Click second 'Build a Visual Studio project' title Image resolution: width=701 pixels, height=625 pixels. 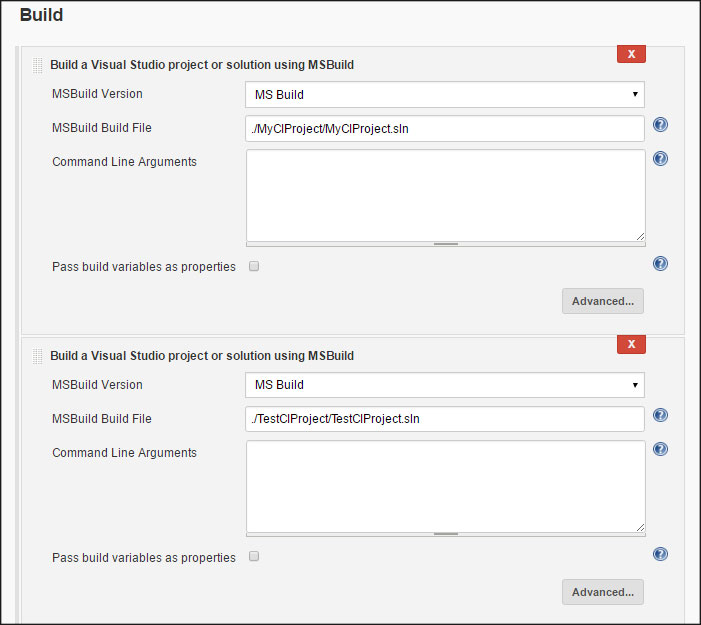tap(202, 356)
